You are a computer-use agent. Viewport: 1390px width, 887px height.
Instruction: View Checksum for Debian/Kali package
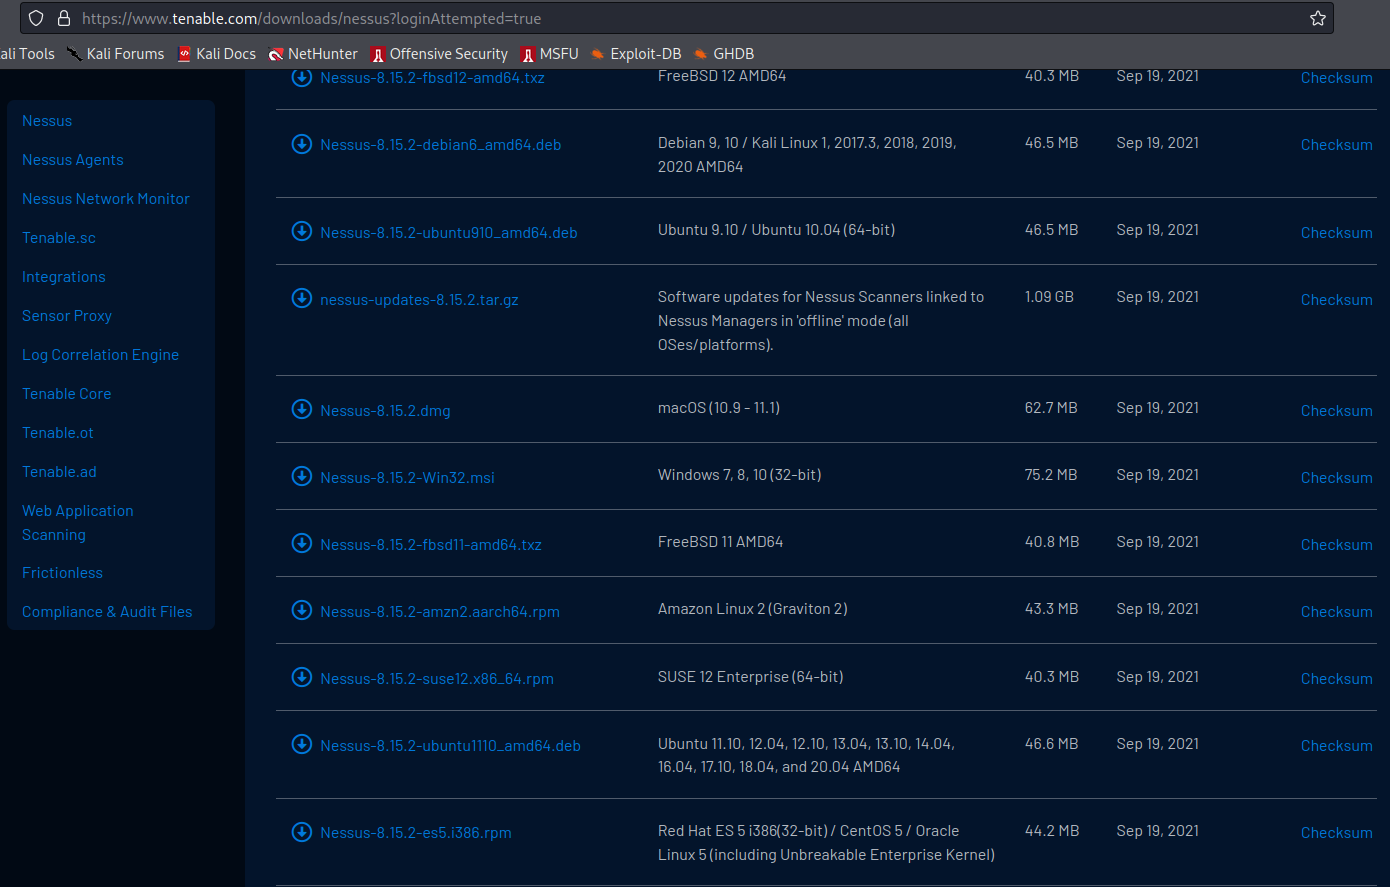[1336, 145]
